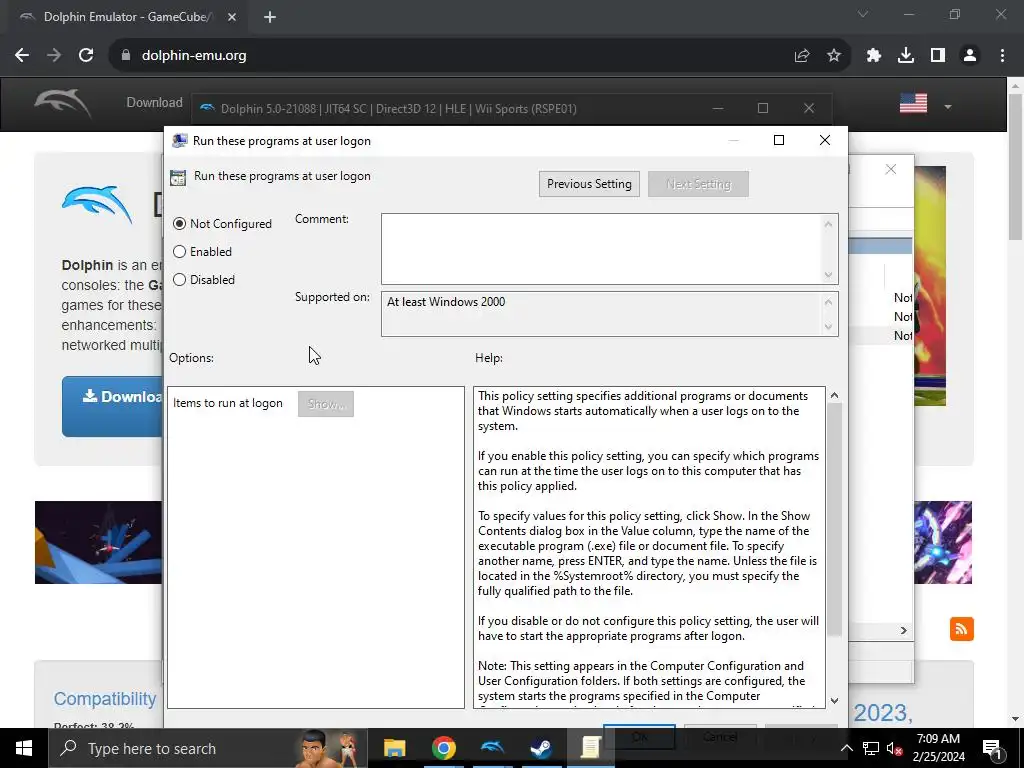Open the Chrome profile icon
Screen dimensions: 1024x768
970,56
